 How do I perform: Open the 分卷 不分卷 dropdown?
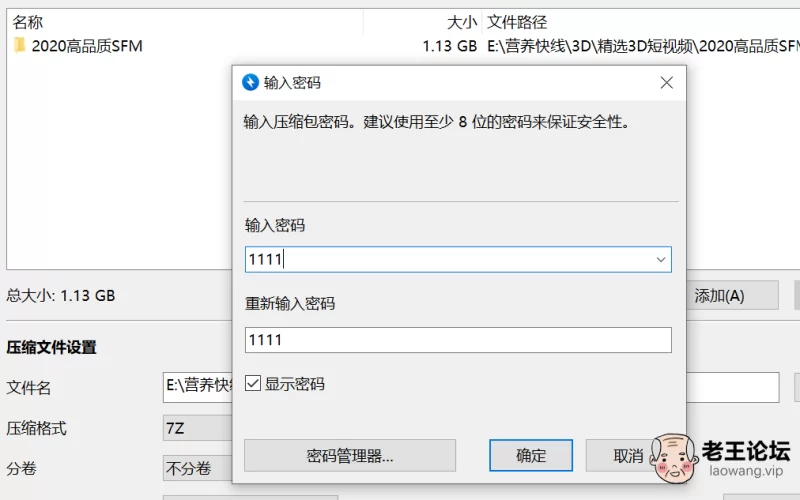click(198, 468)
